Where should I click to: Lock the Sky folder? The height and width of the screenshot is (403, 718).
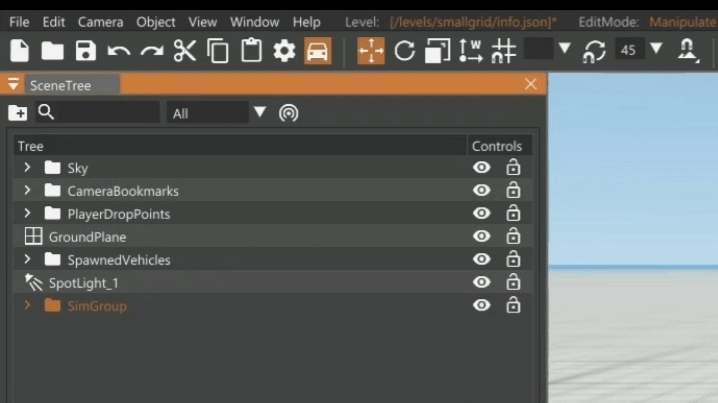coord(513,167)
